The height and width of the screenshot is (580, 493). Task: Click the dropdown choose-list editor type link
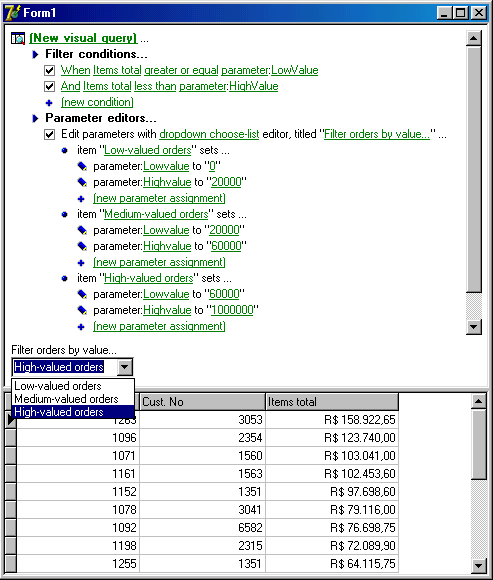pyautogui.click(x=209, y=134)
